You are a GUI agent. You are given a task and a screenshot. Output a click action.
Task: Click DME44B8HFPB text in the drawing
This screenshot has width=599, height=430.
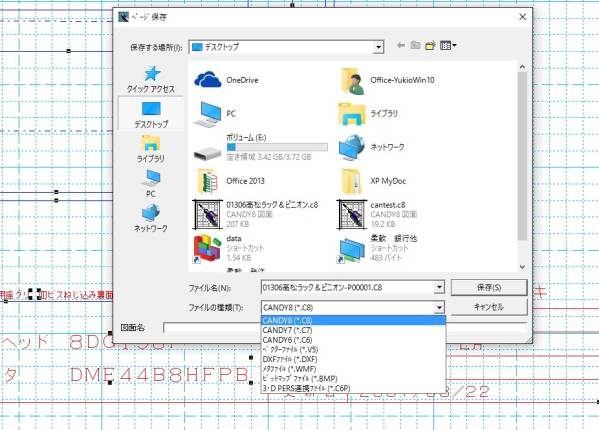(x=160, y=375)
